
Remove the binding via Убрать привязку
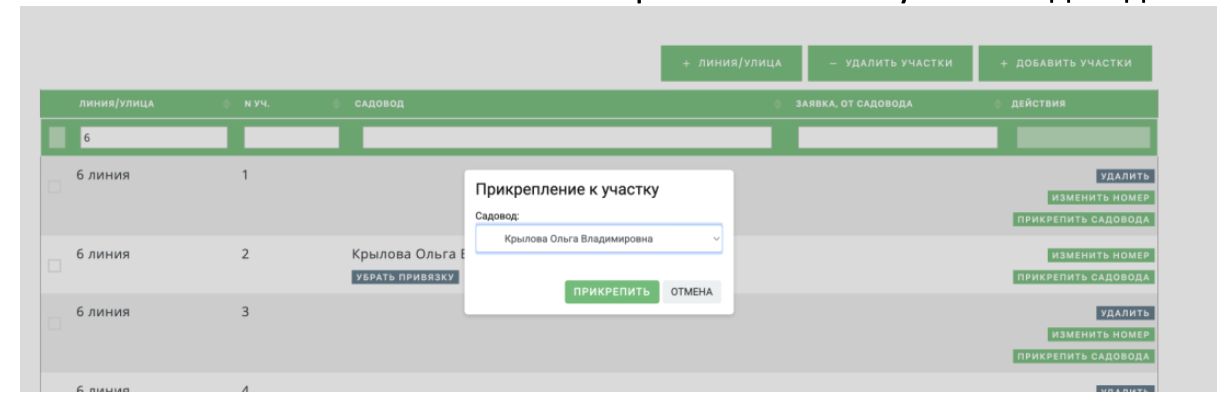[x=404, y=277]
